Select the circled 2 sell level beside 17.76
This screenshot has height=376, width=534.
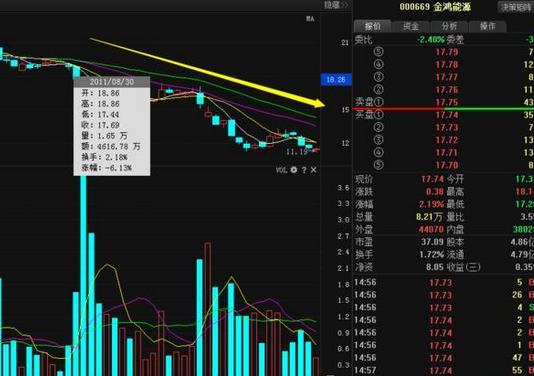click(378, 90)
